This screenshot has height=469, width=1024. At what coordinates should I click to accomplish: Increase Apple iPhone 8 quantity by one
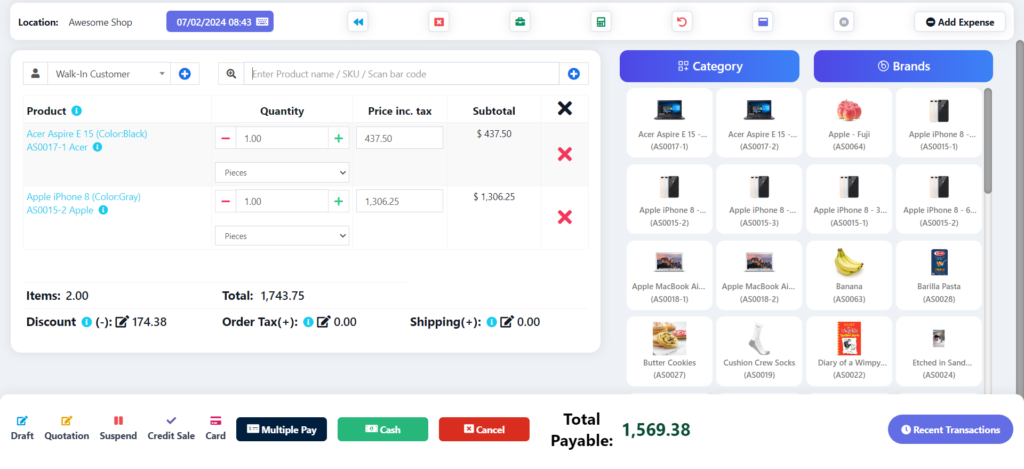coord(339,201)
